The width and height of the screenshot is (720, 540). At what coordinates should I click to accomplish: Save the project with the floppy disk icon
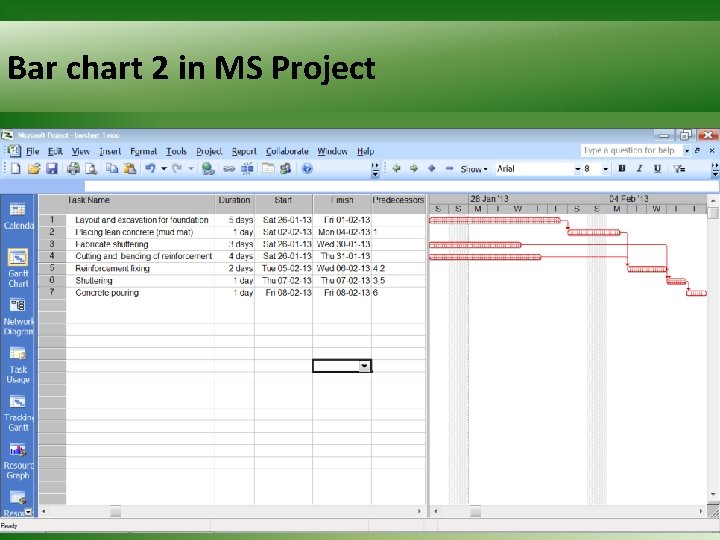click(x=51, y=169)
